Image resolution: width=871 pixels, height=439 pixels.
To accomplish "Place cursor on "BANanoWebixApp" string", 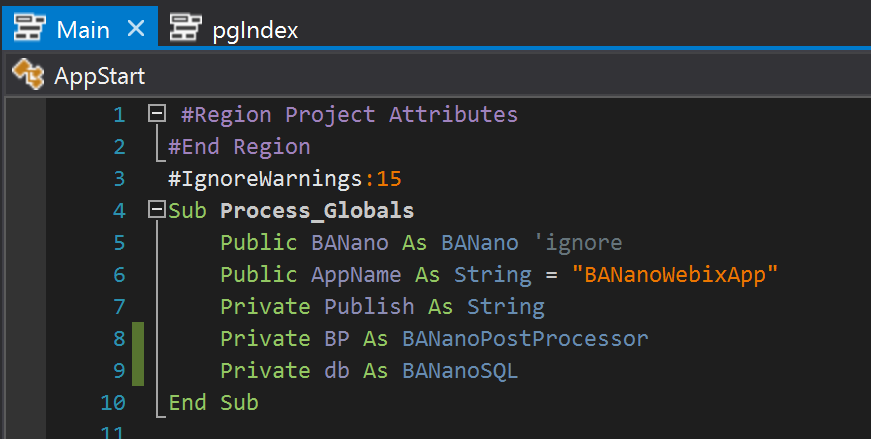I will coord(675,275).
